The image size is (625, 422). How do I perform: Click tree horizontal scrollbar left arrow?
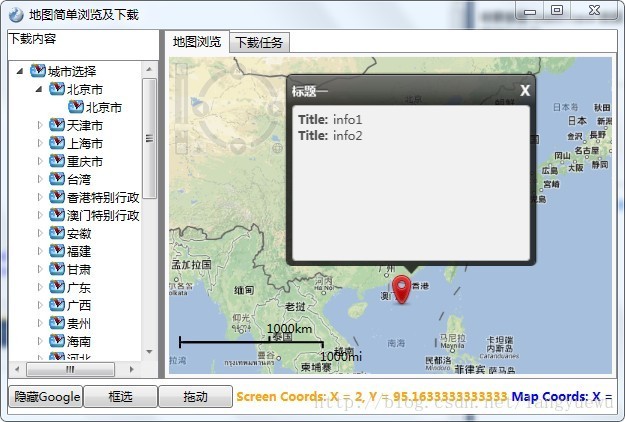tap(17, 369)
